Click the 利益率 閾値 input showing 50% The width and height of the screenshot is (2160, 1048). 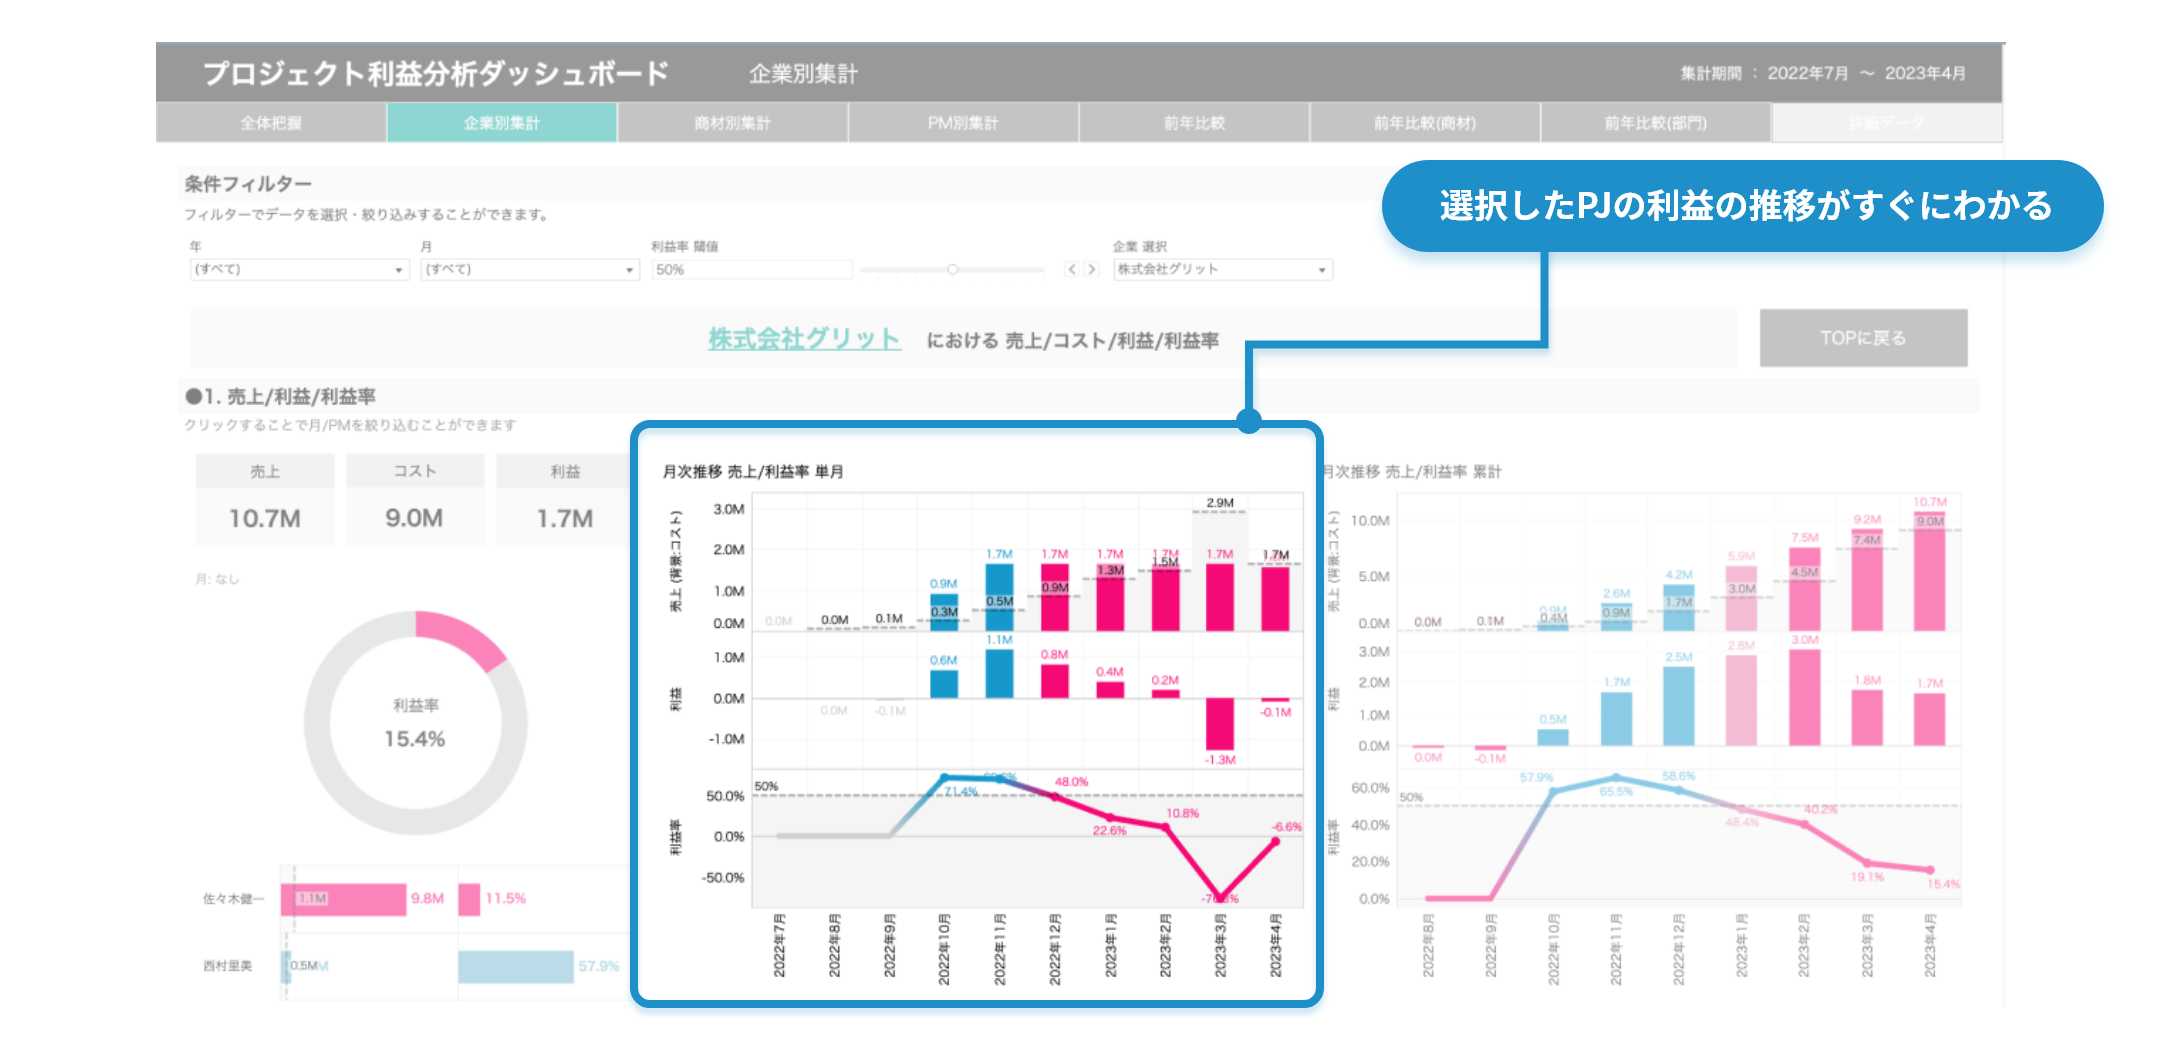(x=752, y=270)
